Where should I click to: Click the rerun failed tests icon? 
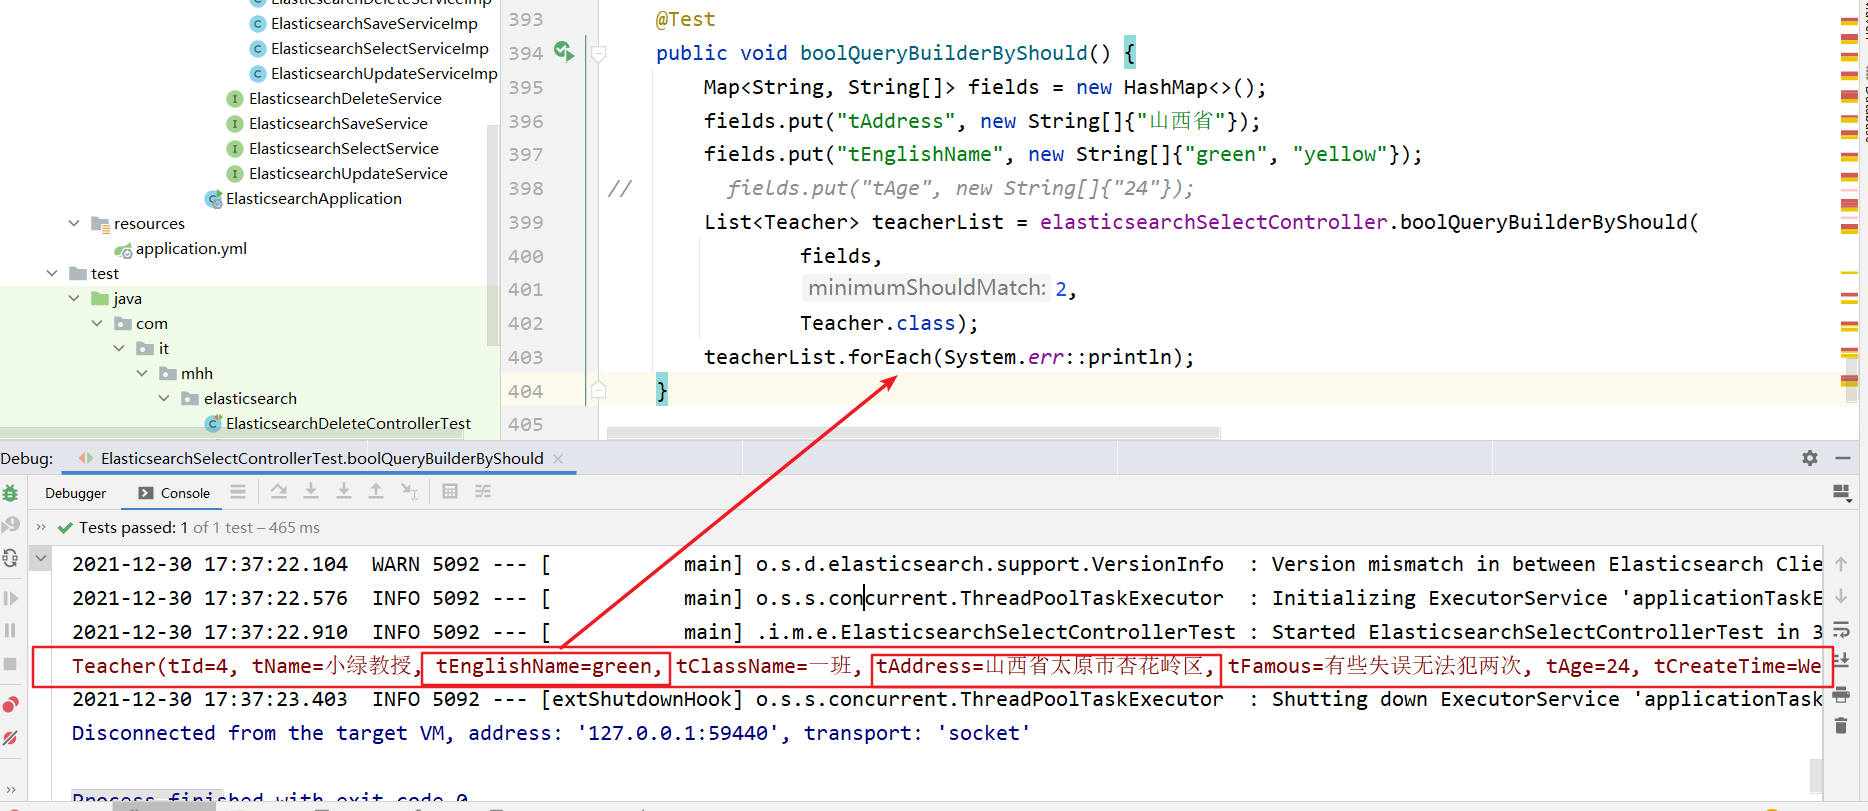(10, 525)
